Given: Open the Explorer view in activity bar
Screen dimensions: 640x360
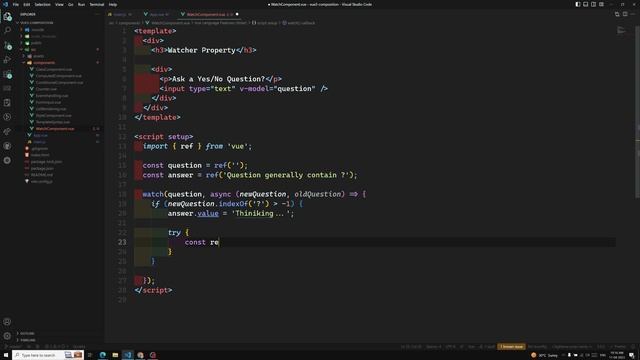Looking at the screenshot, I should point(7,16).
